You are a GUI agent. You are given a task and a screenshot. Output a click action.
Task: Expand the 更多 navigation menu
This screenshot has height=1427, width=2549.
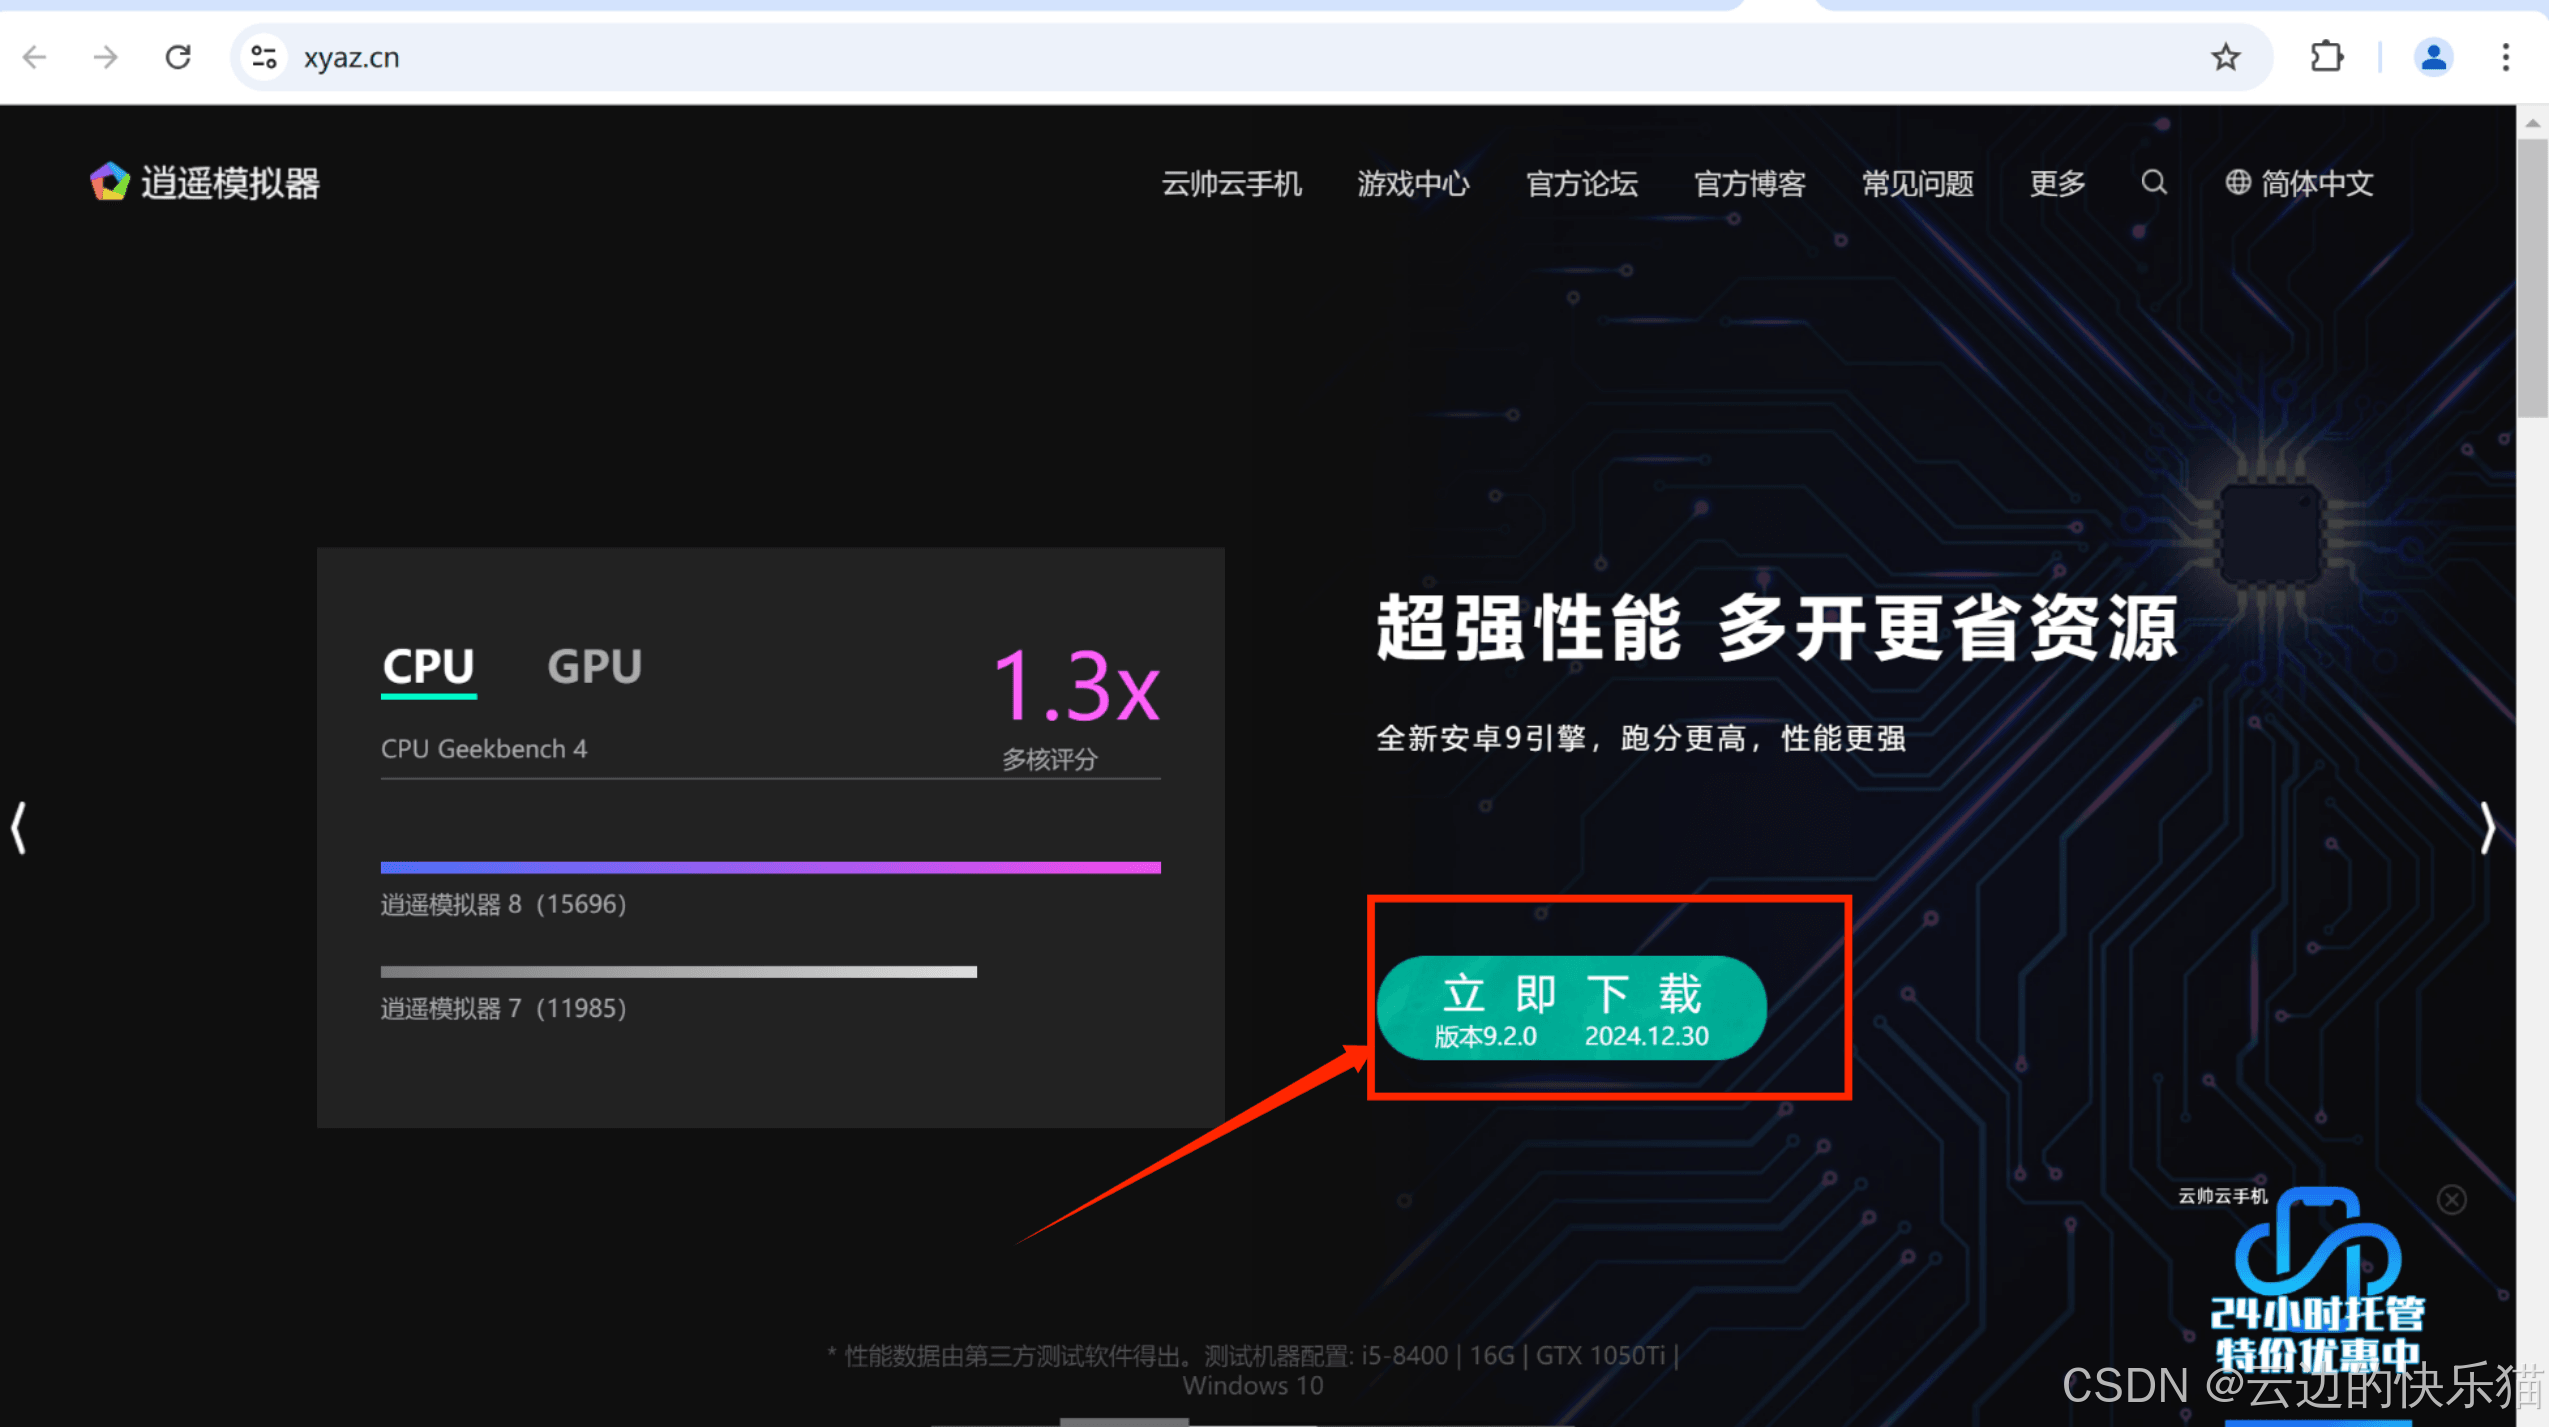[x=2057, y=183]
